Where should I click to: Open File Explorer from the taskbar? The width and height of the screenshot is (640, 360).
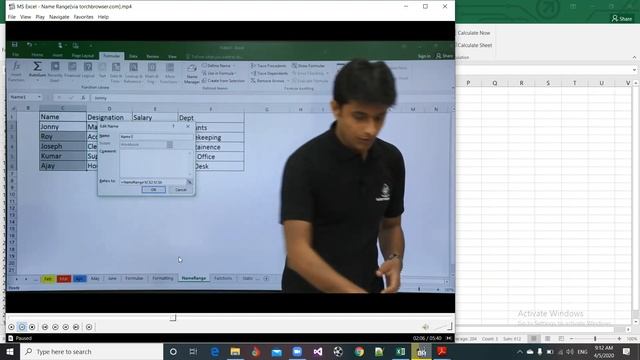[235, 351]
